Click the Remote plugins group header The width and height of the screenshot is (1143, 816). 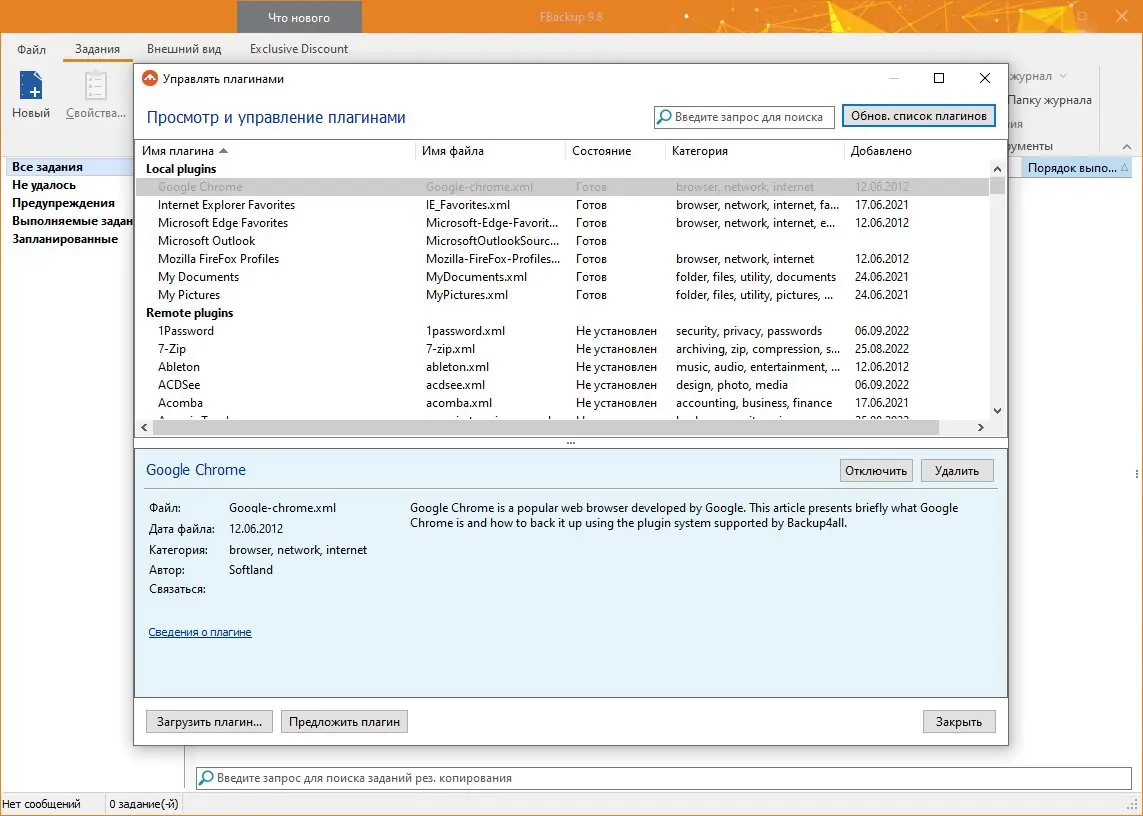coord(190,313)
